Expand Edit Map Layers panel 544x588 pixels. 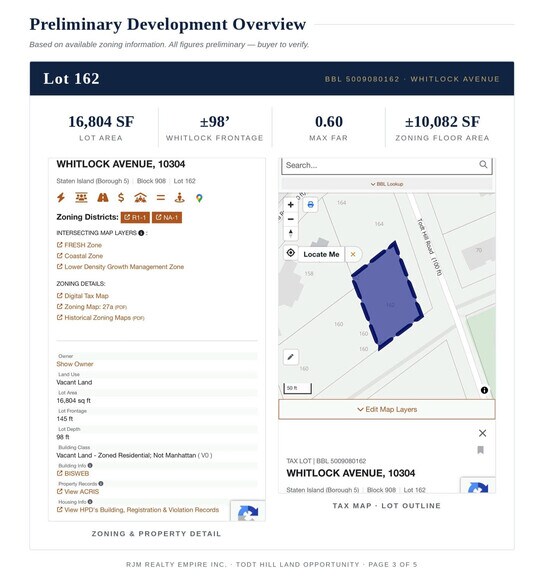pyautogui.click(x=387, y=409)
